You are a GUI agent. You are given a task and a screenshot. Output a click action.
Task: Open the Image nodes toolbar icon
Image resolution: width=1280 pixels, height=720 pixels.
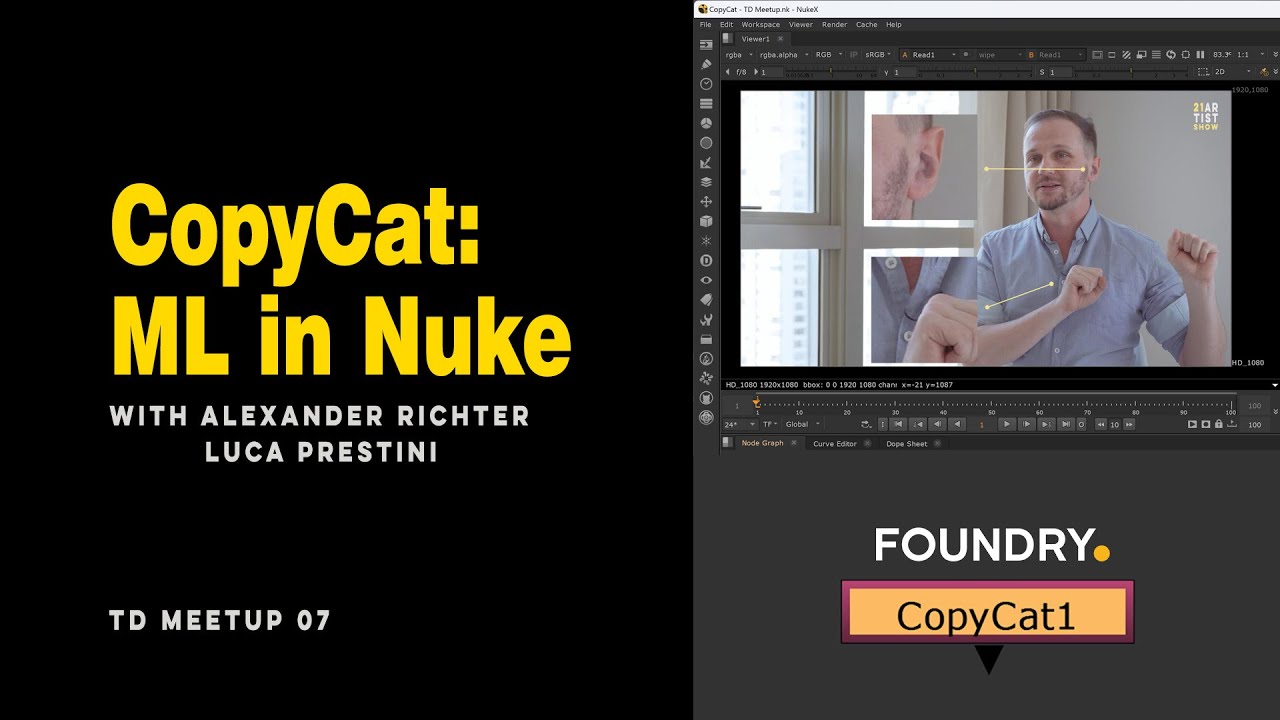click(706, 44)
